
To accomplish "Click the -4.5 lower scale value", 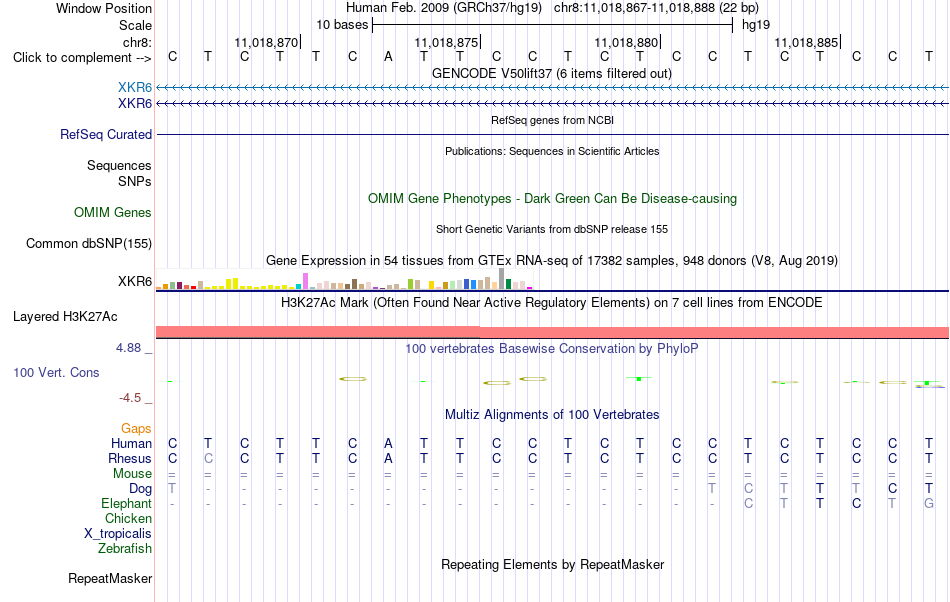I will pyautogui.click(x=130, y=398).
